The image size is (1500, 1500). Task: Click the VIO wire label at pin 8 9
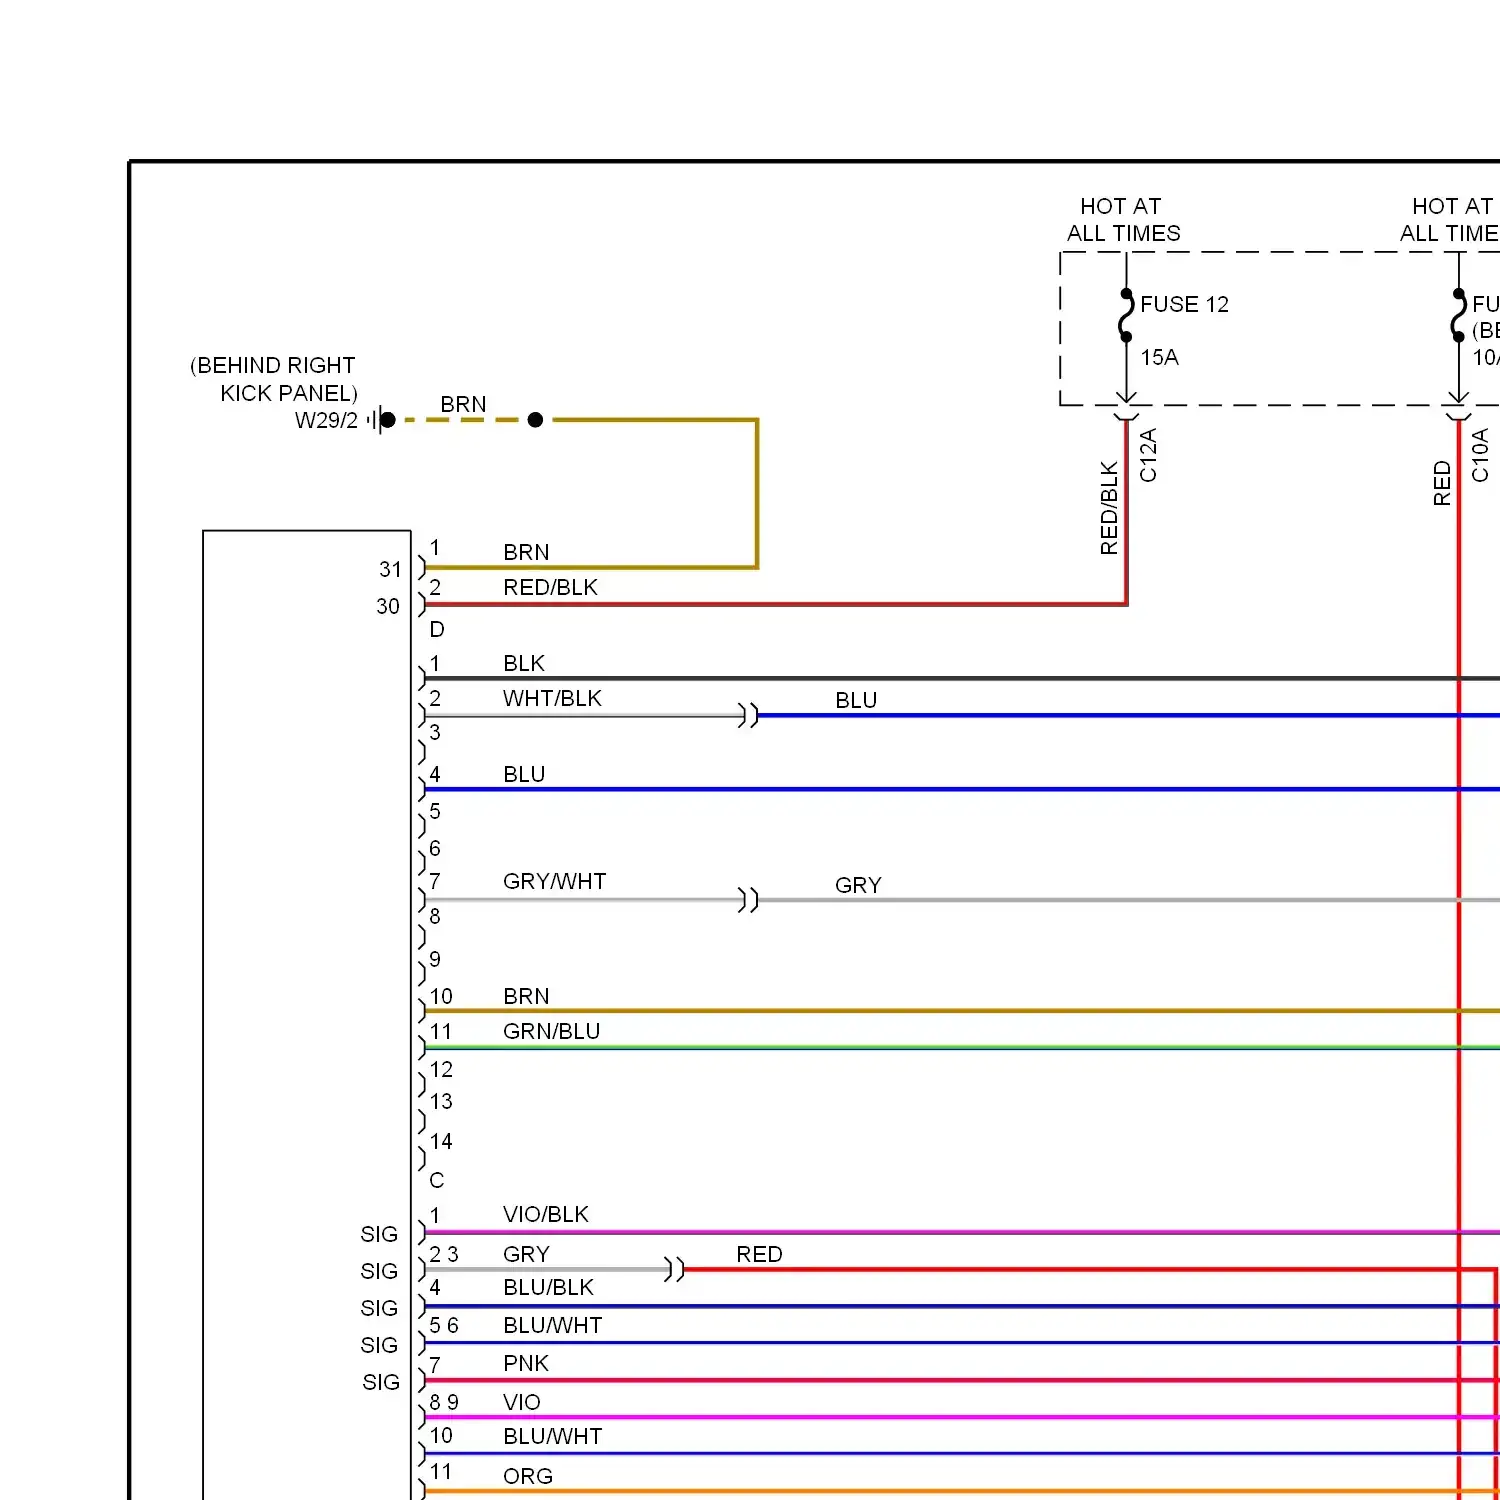point(522,1402)
